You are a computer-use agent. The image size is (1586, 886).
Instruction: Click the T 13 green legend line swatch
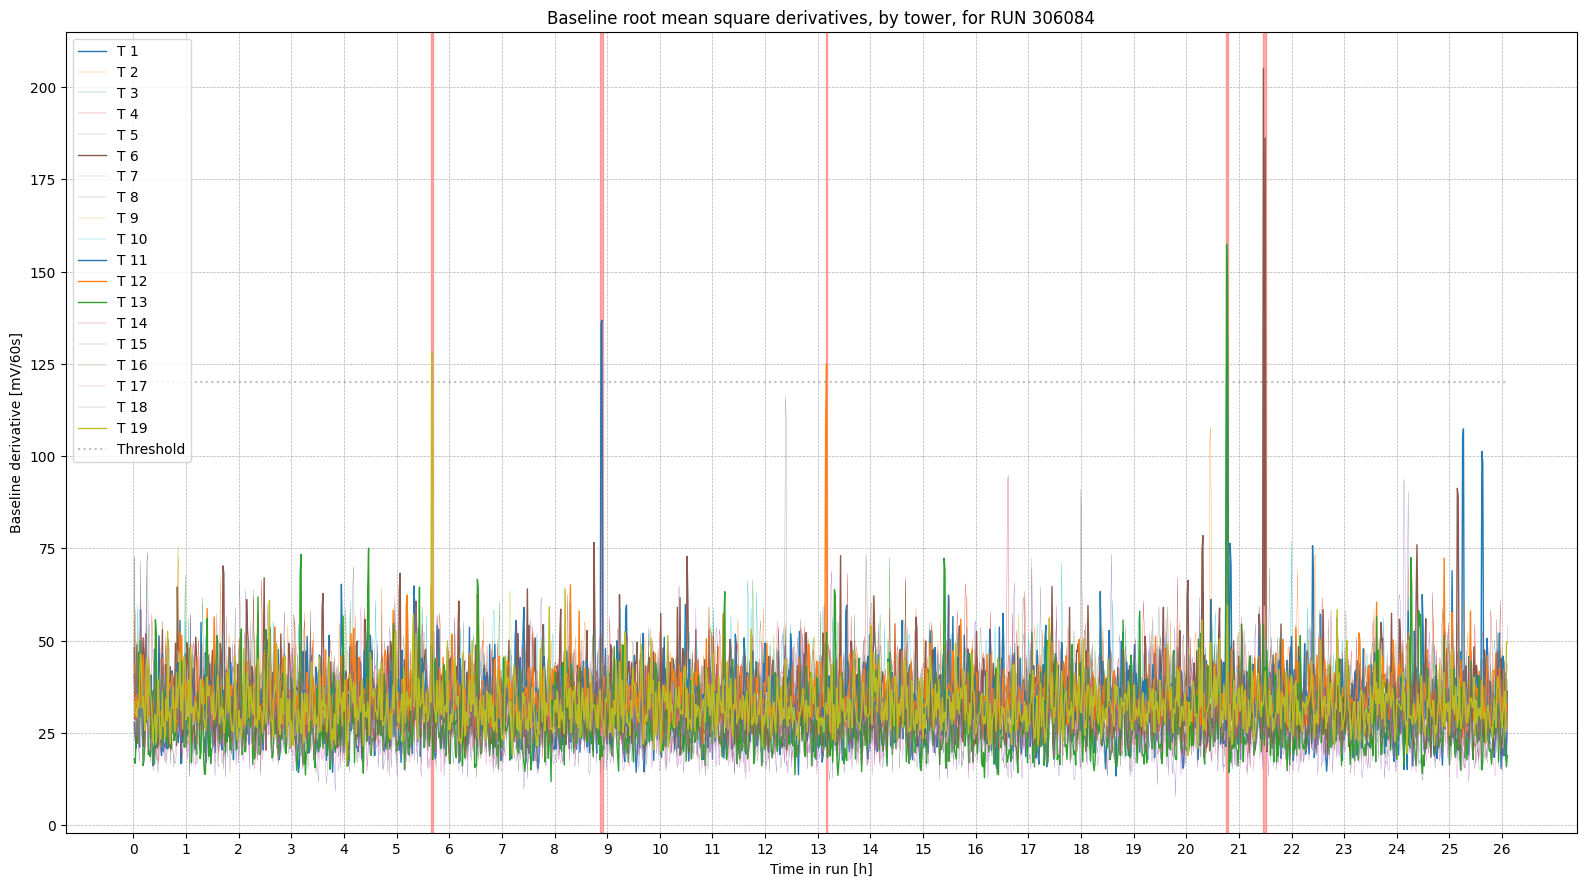pos(92,302)
